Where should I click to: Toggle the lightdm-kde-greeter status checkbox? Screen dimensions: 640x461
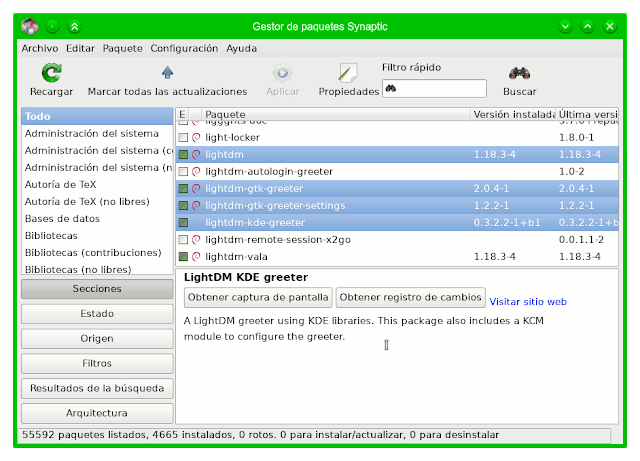point(183,223)
